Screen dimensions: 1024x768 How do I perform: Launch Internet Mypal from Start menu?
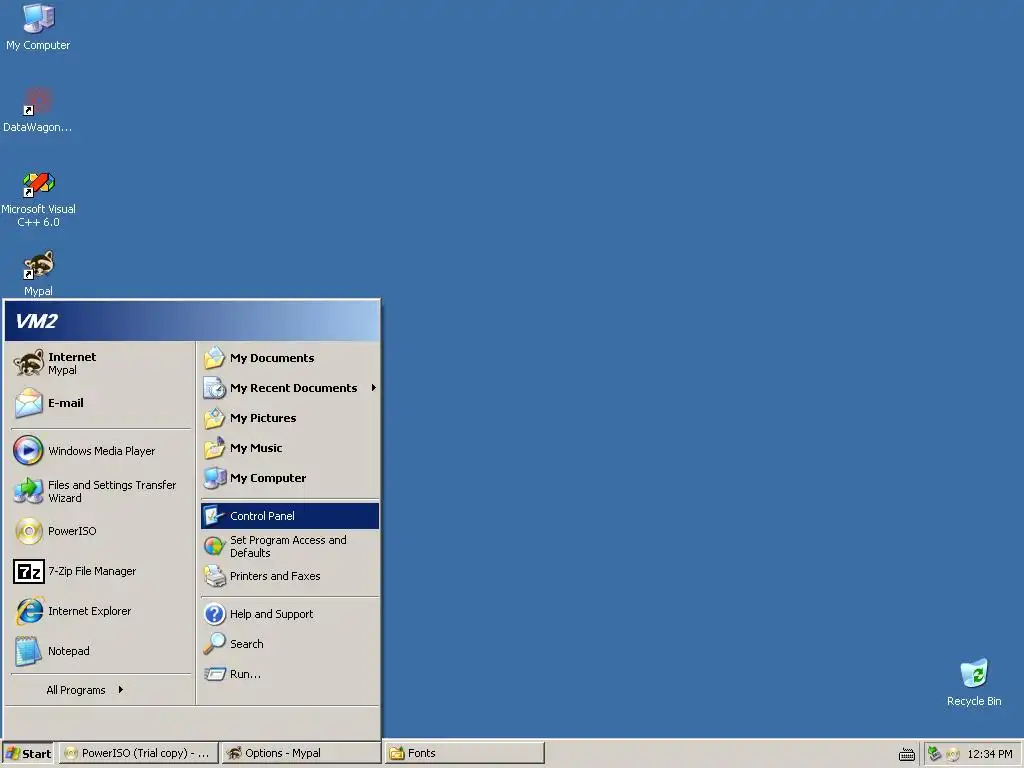(x=101, y=363)
